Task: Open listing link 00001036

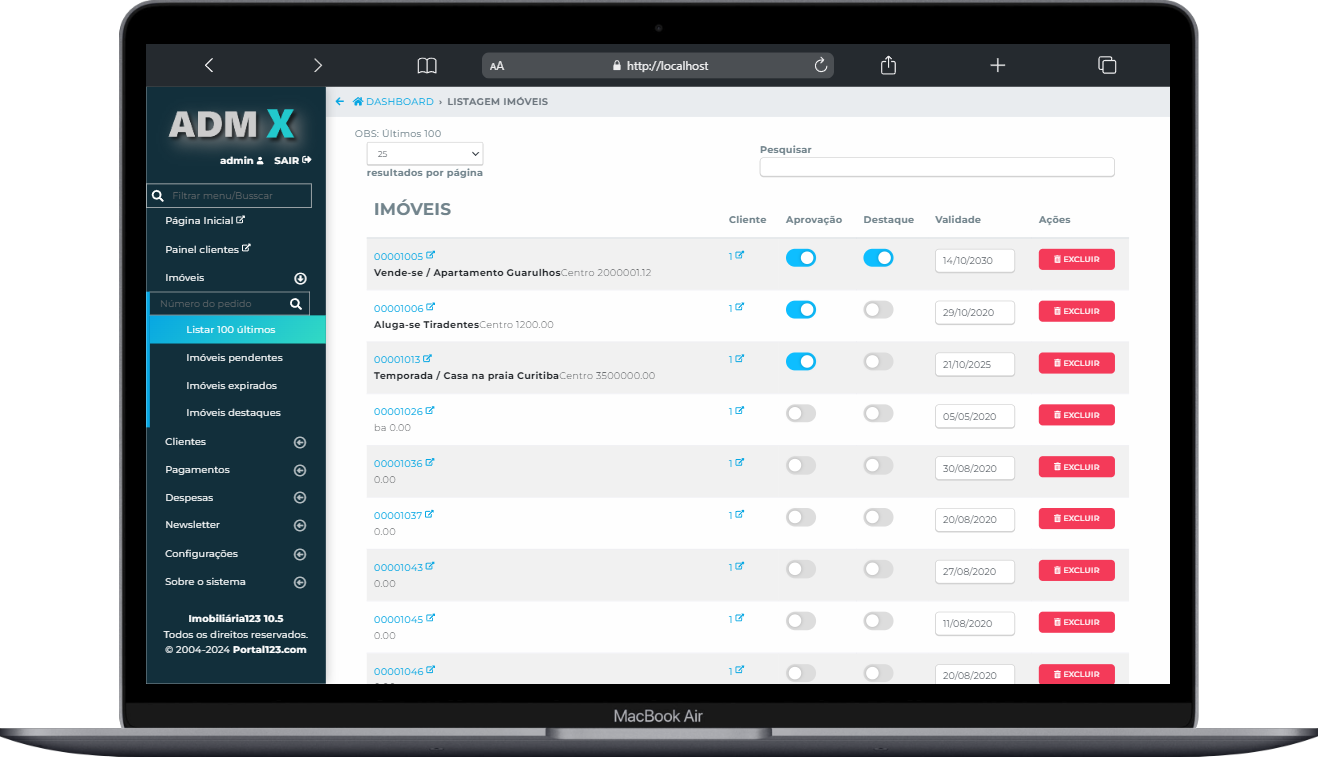Action: click(x=398, y=464)
